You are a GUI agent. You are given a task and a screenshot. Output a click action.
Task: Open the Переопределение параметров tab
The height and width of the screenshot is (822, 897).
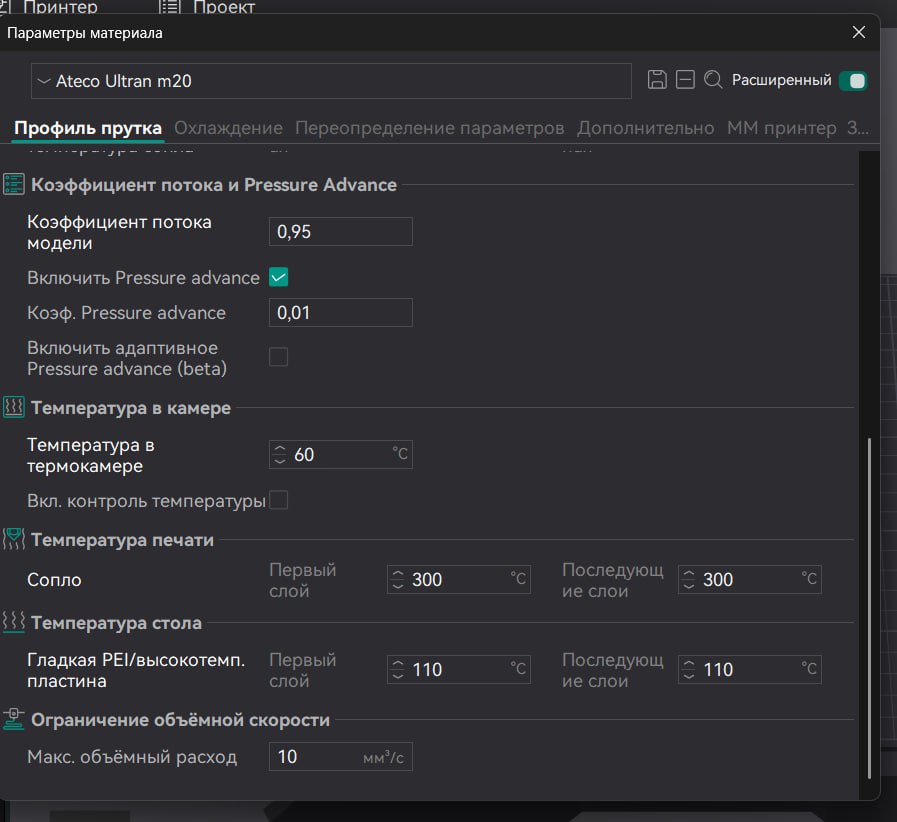tap(430, 128)
